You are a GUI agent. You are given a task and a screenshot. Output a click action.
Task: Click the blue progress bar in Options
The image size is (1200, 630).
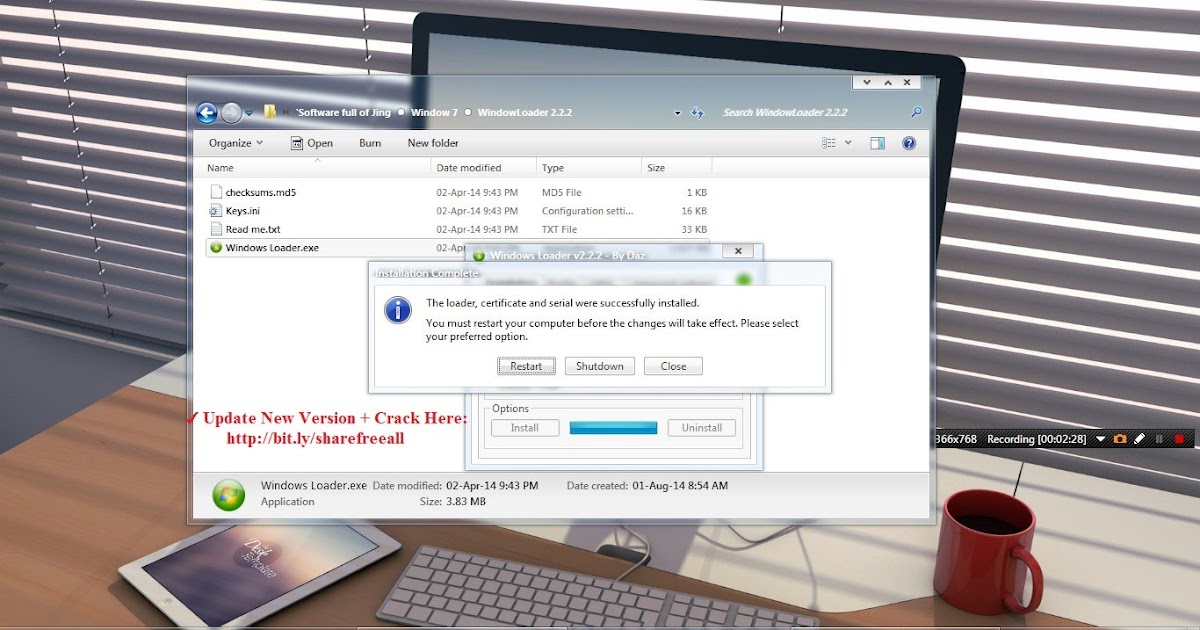tap(613, 428)
